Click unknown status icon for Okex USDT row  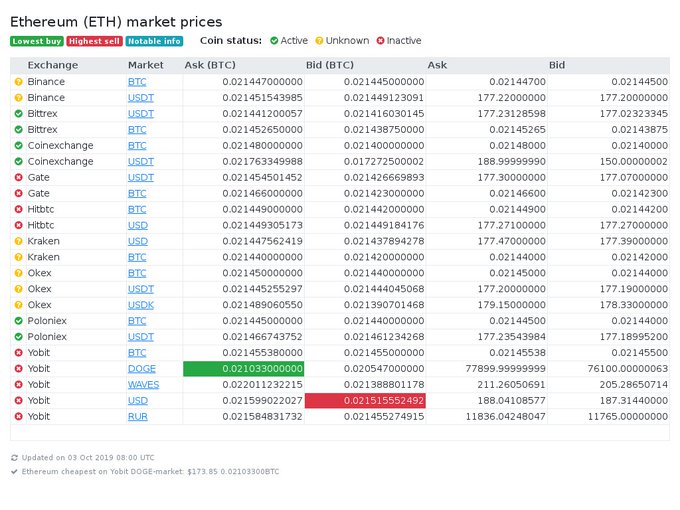pyautogui.click(x=18, y=289)
